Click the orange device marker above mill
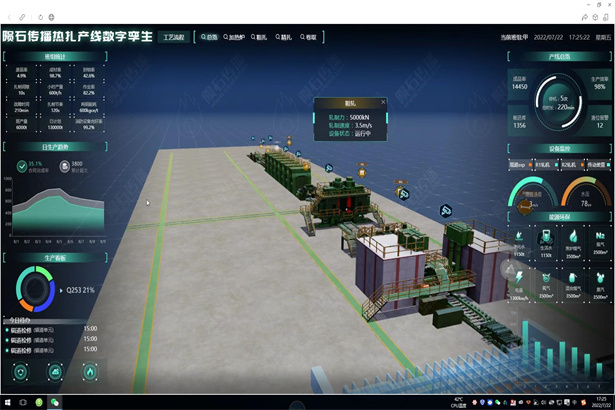Image resolution: width=615 pixels, height=410 pixels. (x=362, y=172)
